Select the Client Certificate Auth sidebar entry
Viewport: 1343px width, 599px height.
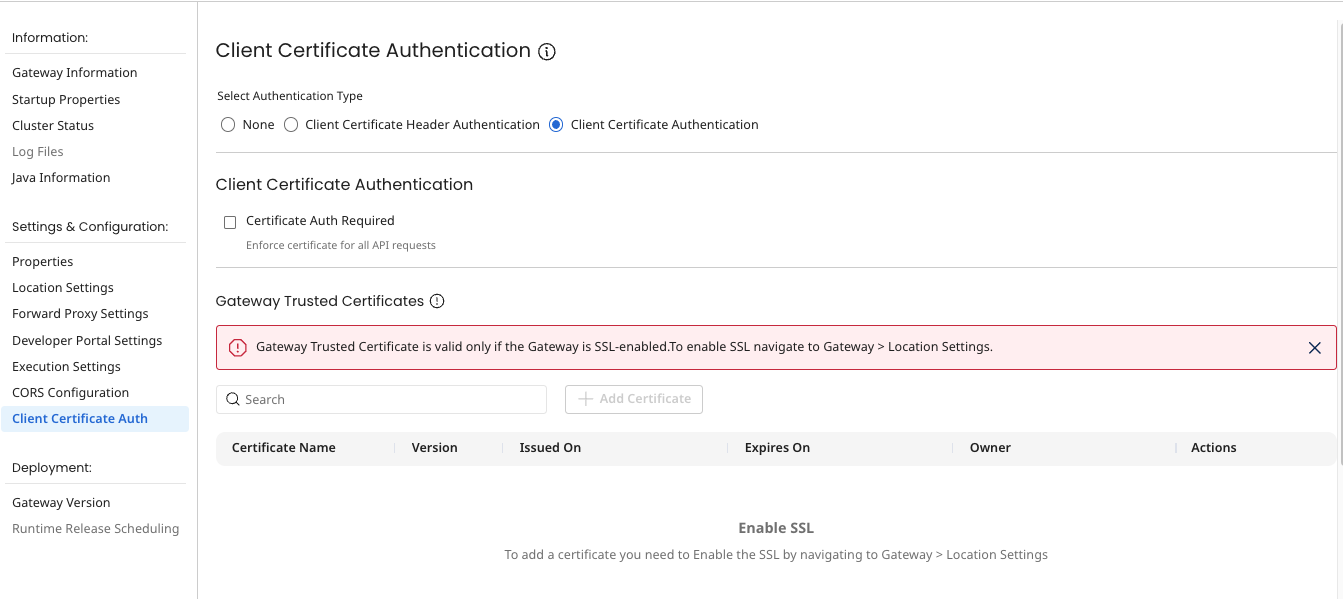[79, 418]
